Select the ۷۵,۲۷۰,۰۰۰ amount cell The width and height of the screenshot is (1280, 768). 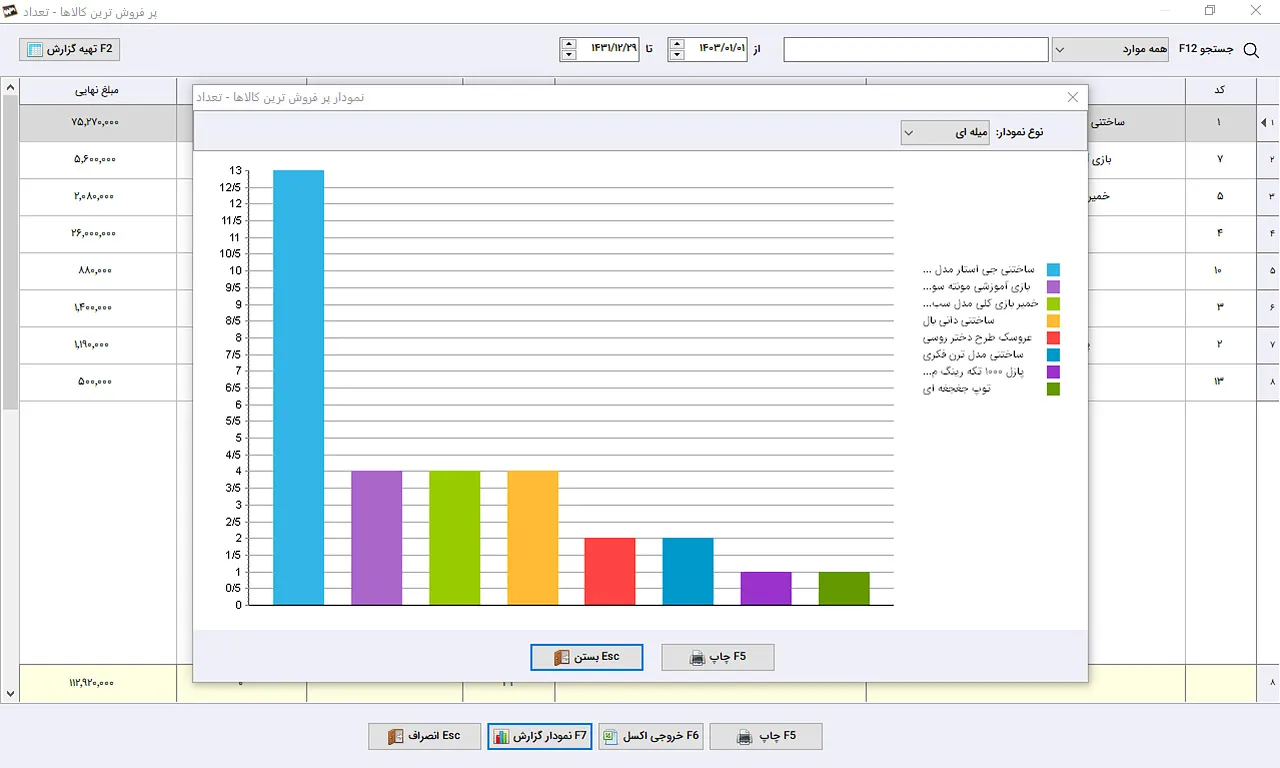click(x=96, y=122)
